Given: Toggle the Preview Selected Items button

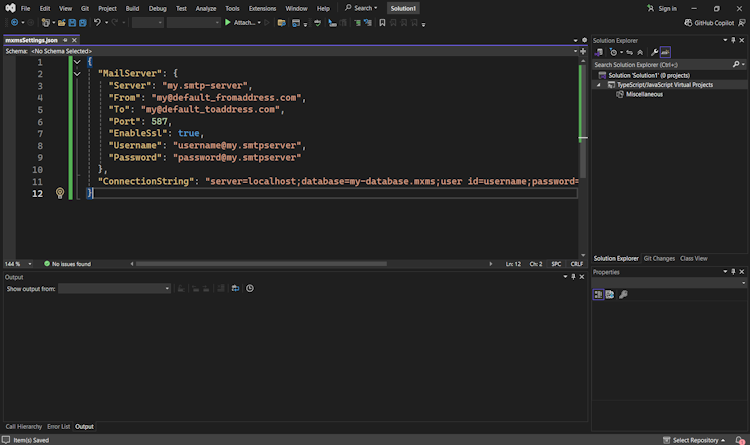Looking at the screenshot, I should pyautogui.click(x=665, y=52).
